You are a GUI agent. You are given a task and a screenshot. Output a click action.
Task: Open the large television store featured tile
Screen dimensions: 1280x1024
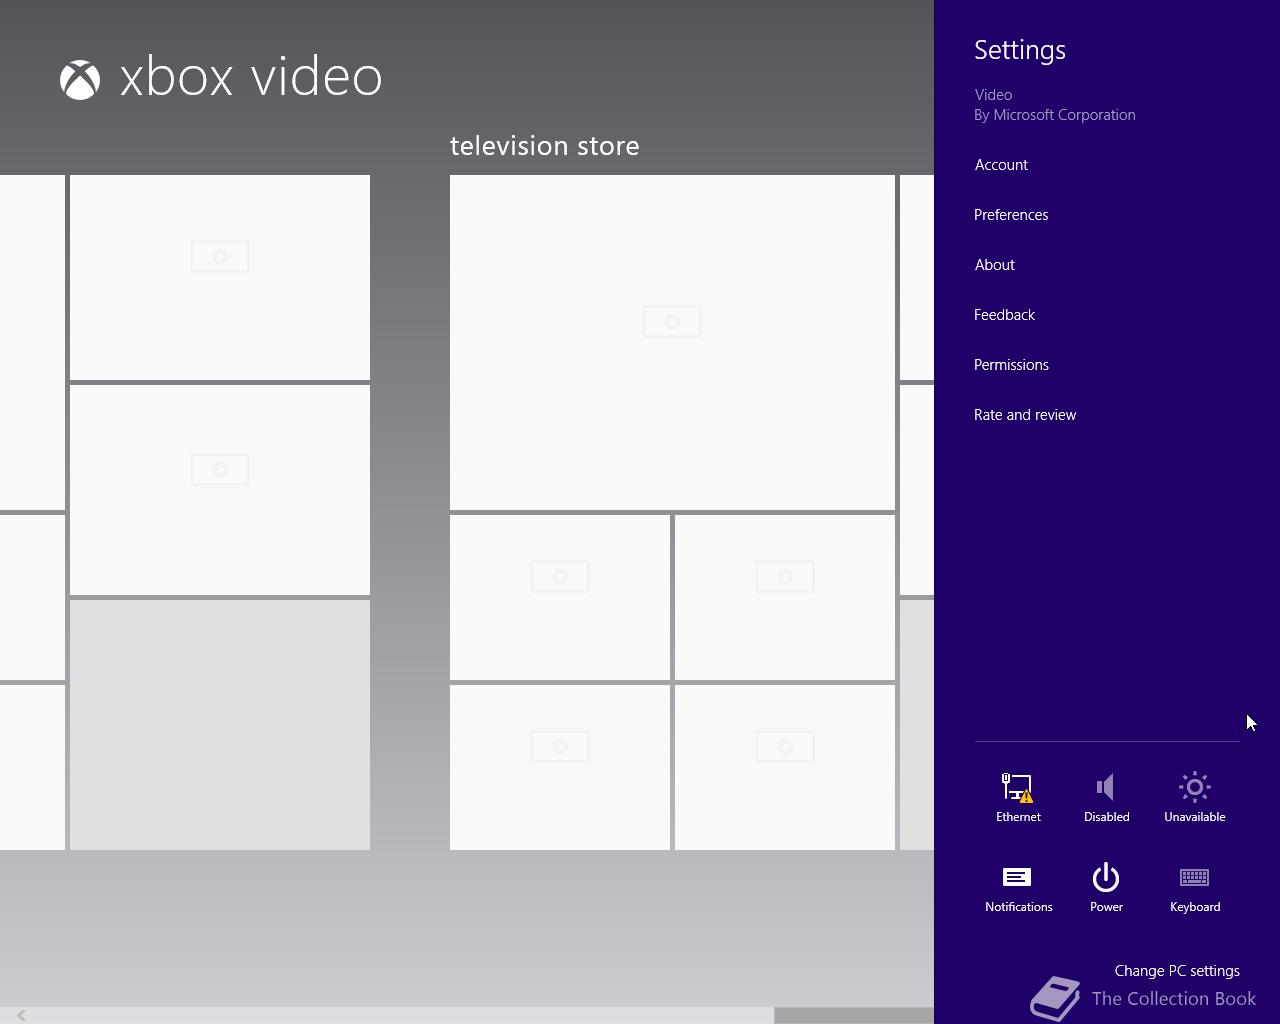tap(672, 342)
